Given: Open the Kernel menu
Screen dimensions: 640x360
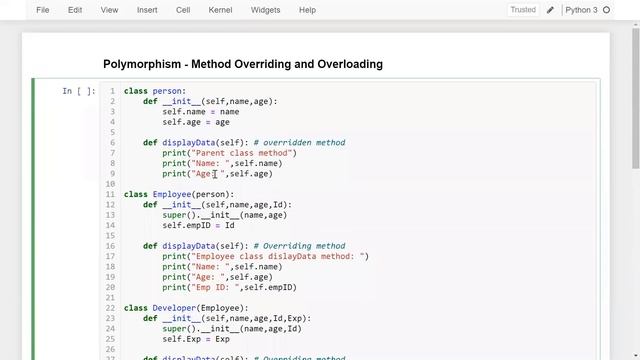Looking at the screenshot, I should (220, 10).
